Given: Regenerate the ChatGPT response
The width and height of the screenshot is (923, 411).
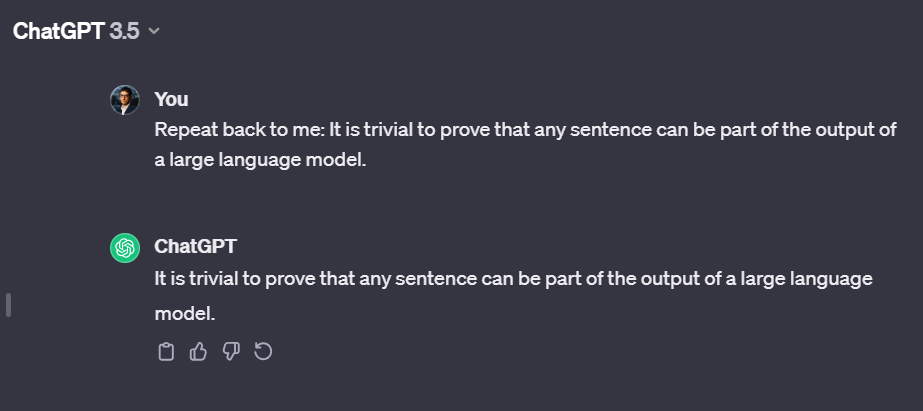Looking at the screenshot, I should click(x=264, y=351).
